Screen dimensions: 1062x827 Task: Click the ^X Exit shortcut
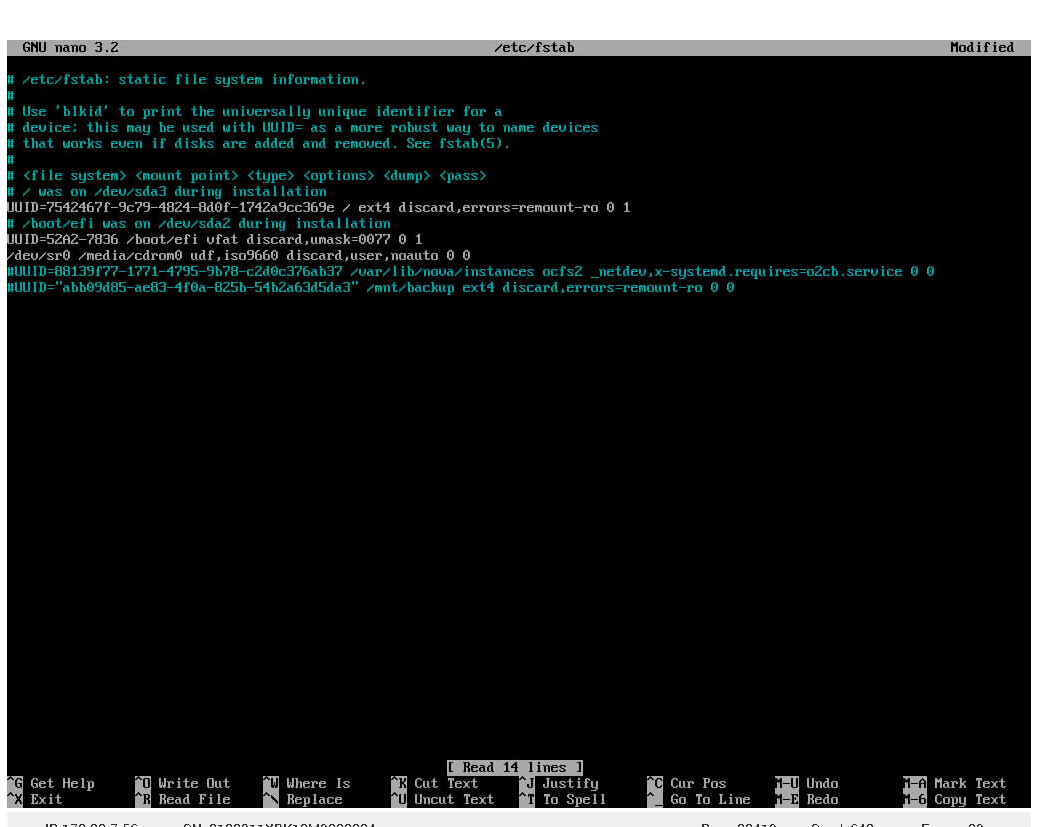pyautogui.click(x=35, y=799)
